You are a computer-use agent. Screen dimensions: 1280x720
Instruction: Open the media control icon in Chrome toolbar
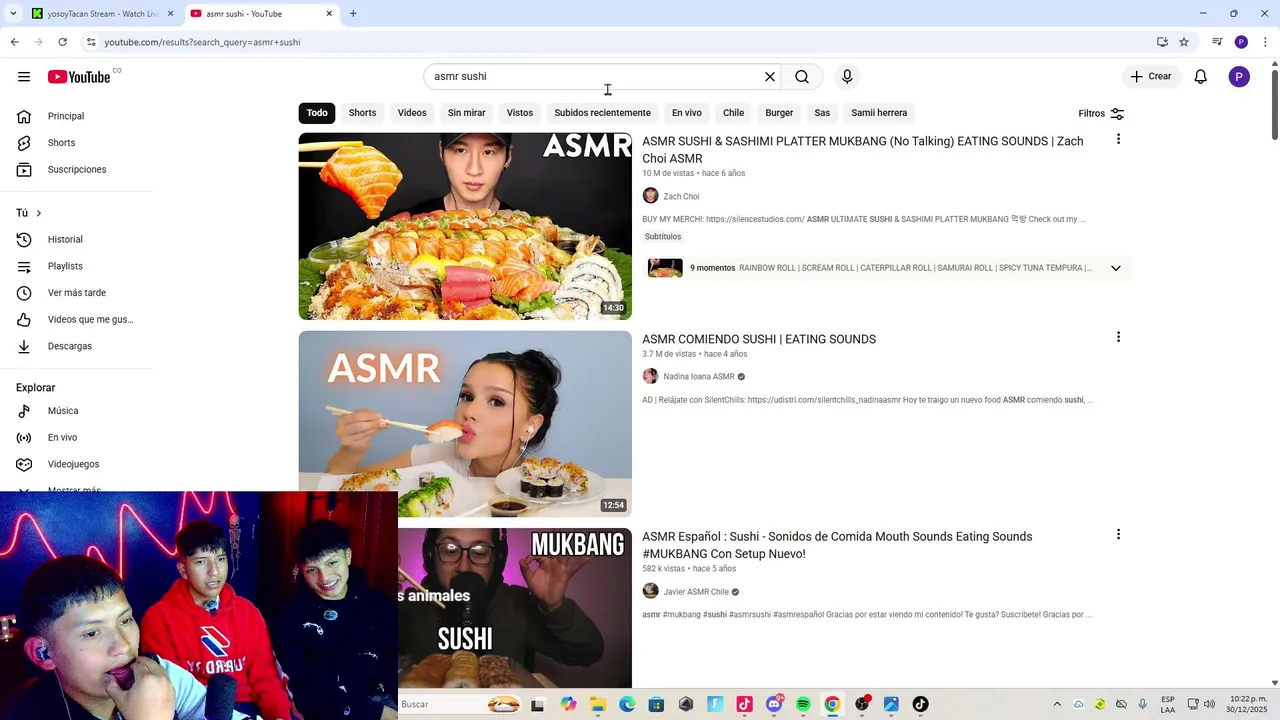coord(1217,42)
